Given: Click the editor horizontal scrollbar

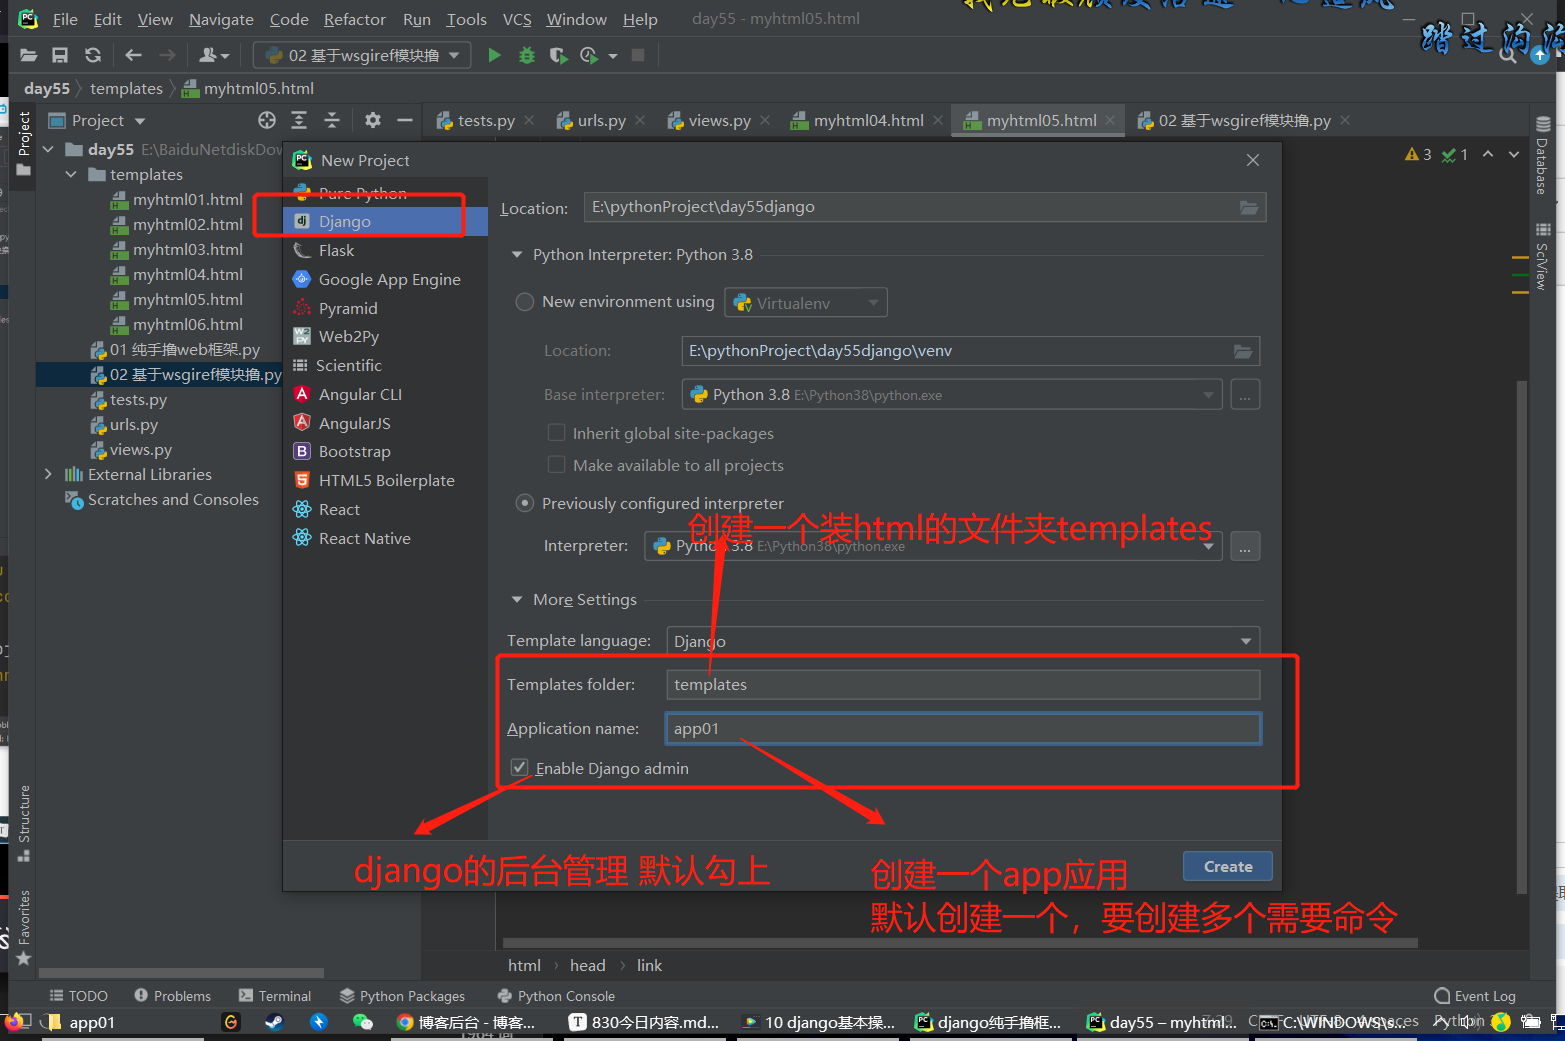Looking at the screenshot, I should coord(960,942).
